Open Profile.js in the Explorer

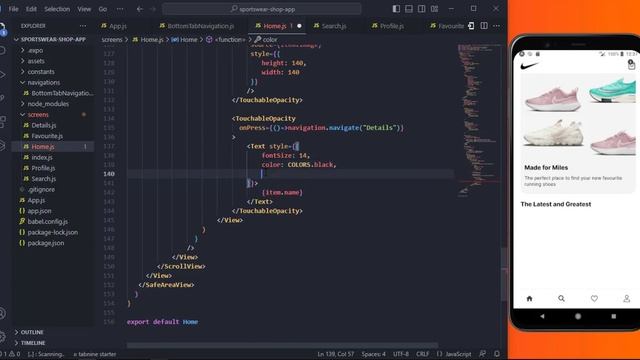[x=53, y=168]
